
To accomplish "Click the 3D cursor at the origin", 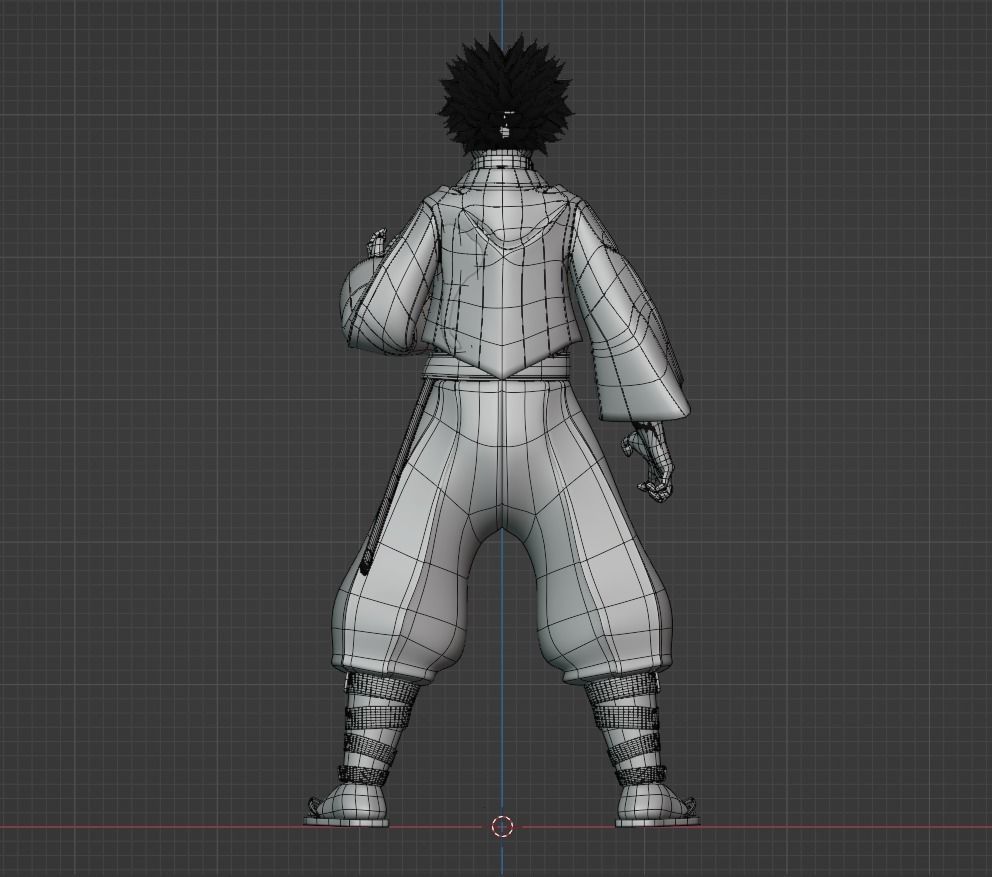I will (502, 826).
